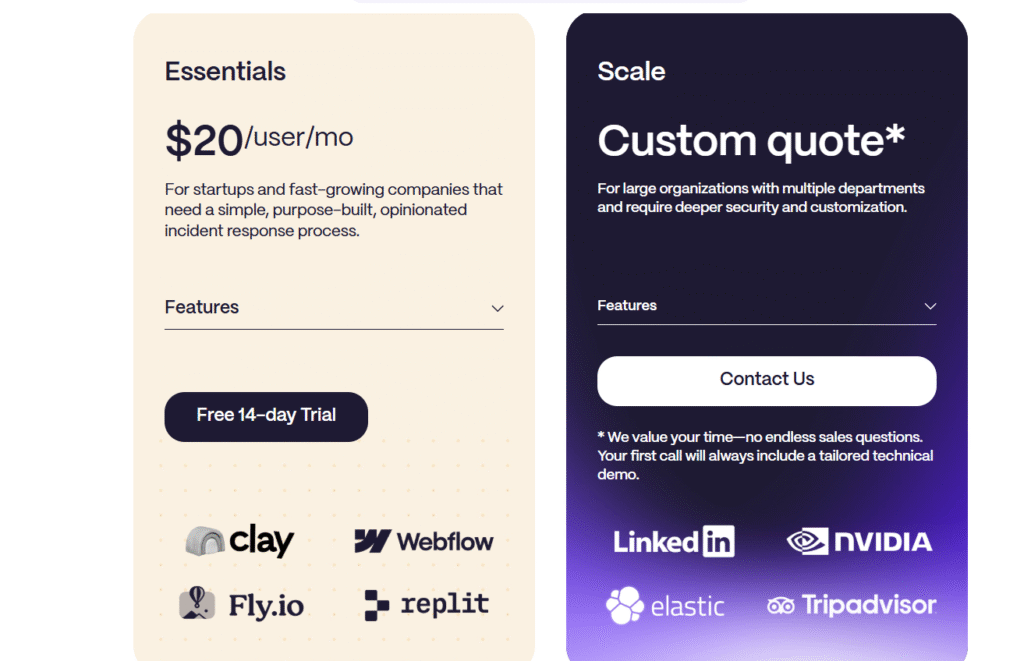This screenshot has height=661, width=1024.
Task: Click the Replit logo icon
Action: click(376, 605)
